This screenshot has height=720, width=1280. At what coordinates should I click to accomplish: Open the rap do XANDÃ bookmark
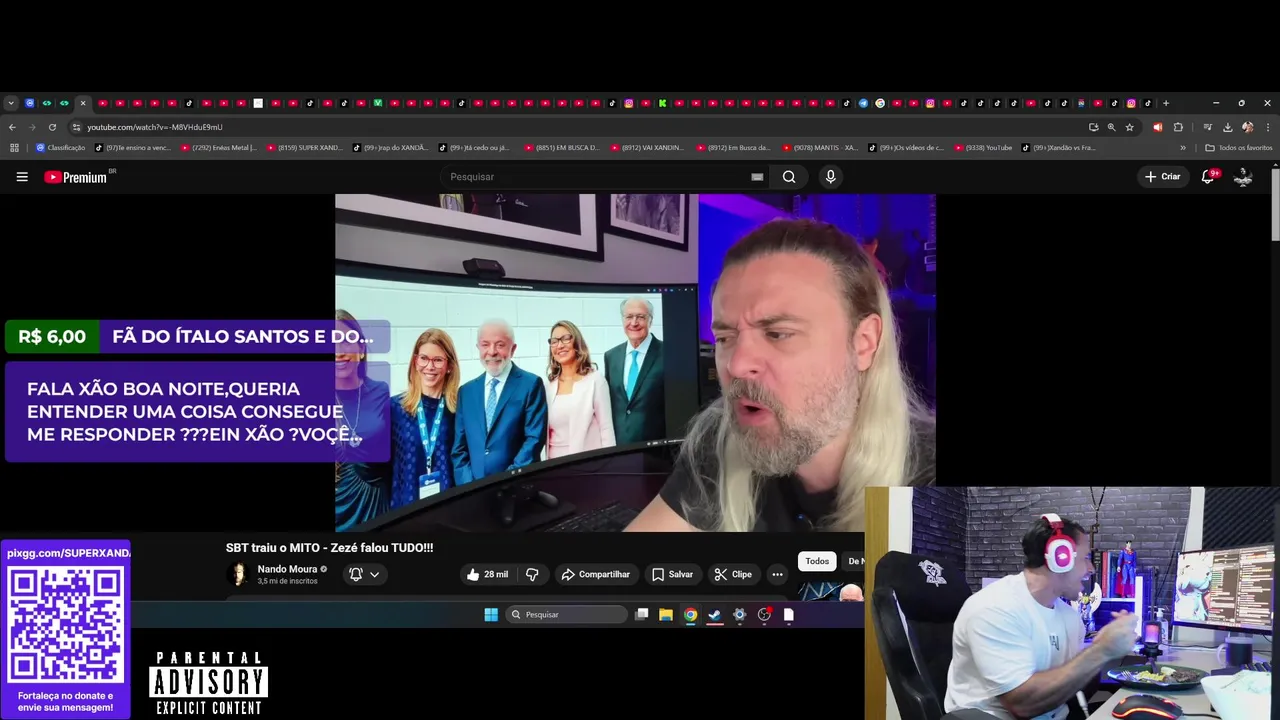(x=391, y=148)
